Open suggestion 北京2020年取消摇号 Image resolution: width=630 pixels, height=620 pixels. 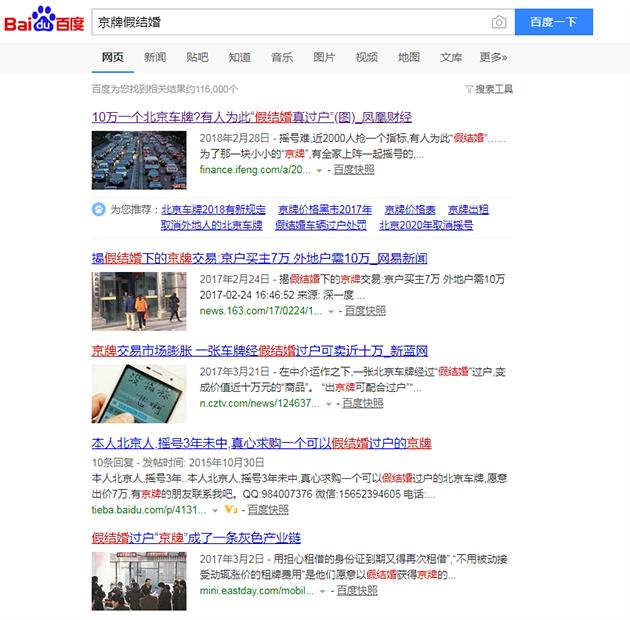(426, 225)
